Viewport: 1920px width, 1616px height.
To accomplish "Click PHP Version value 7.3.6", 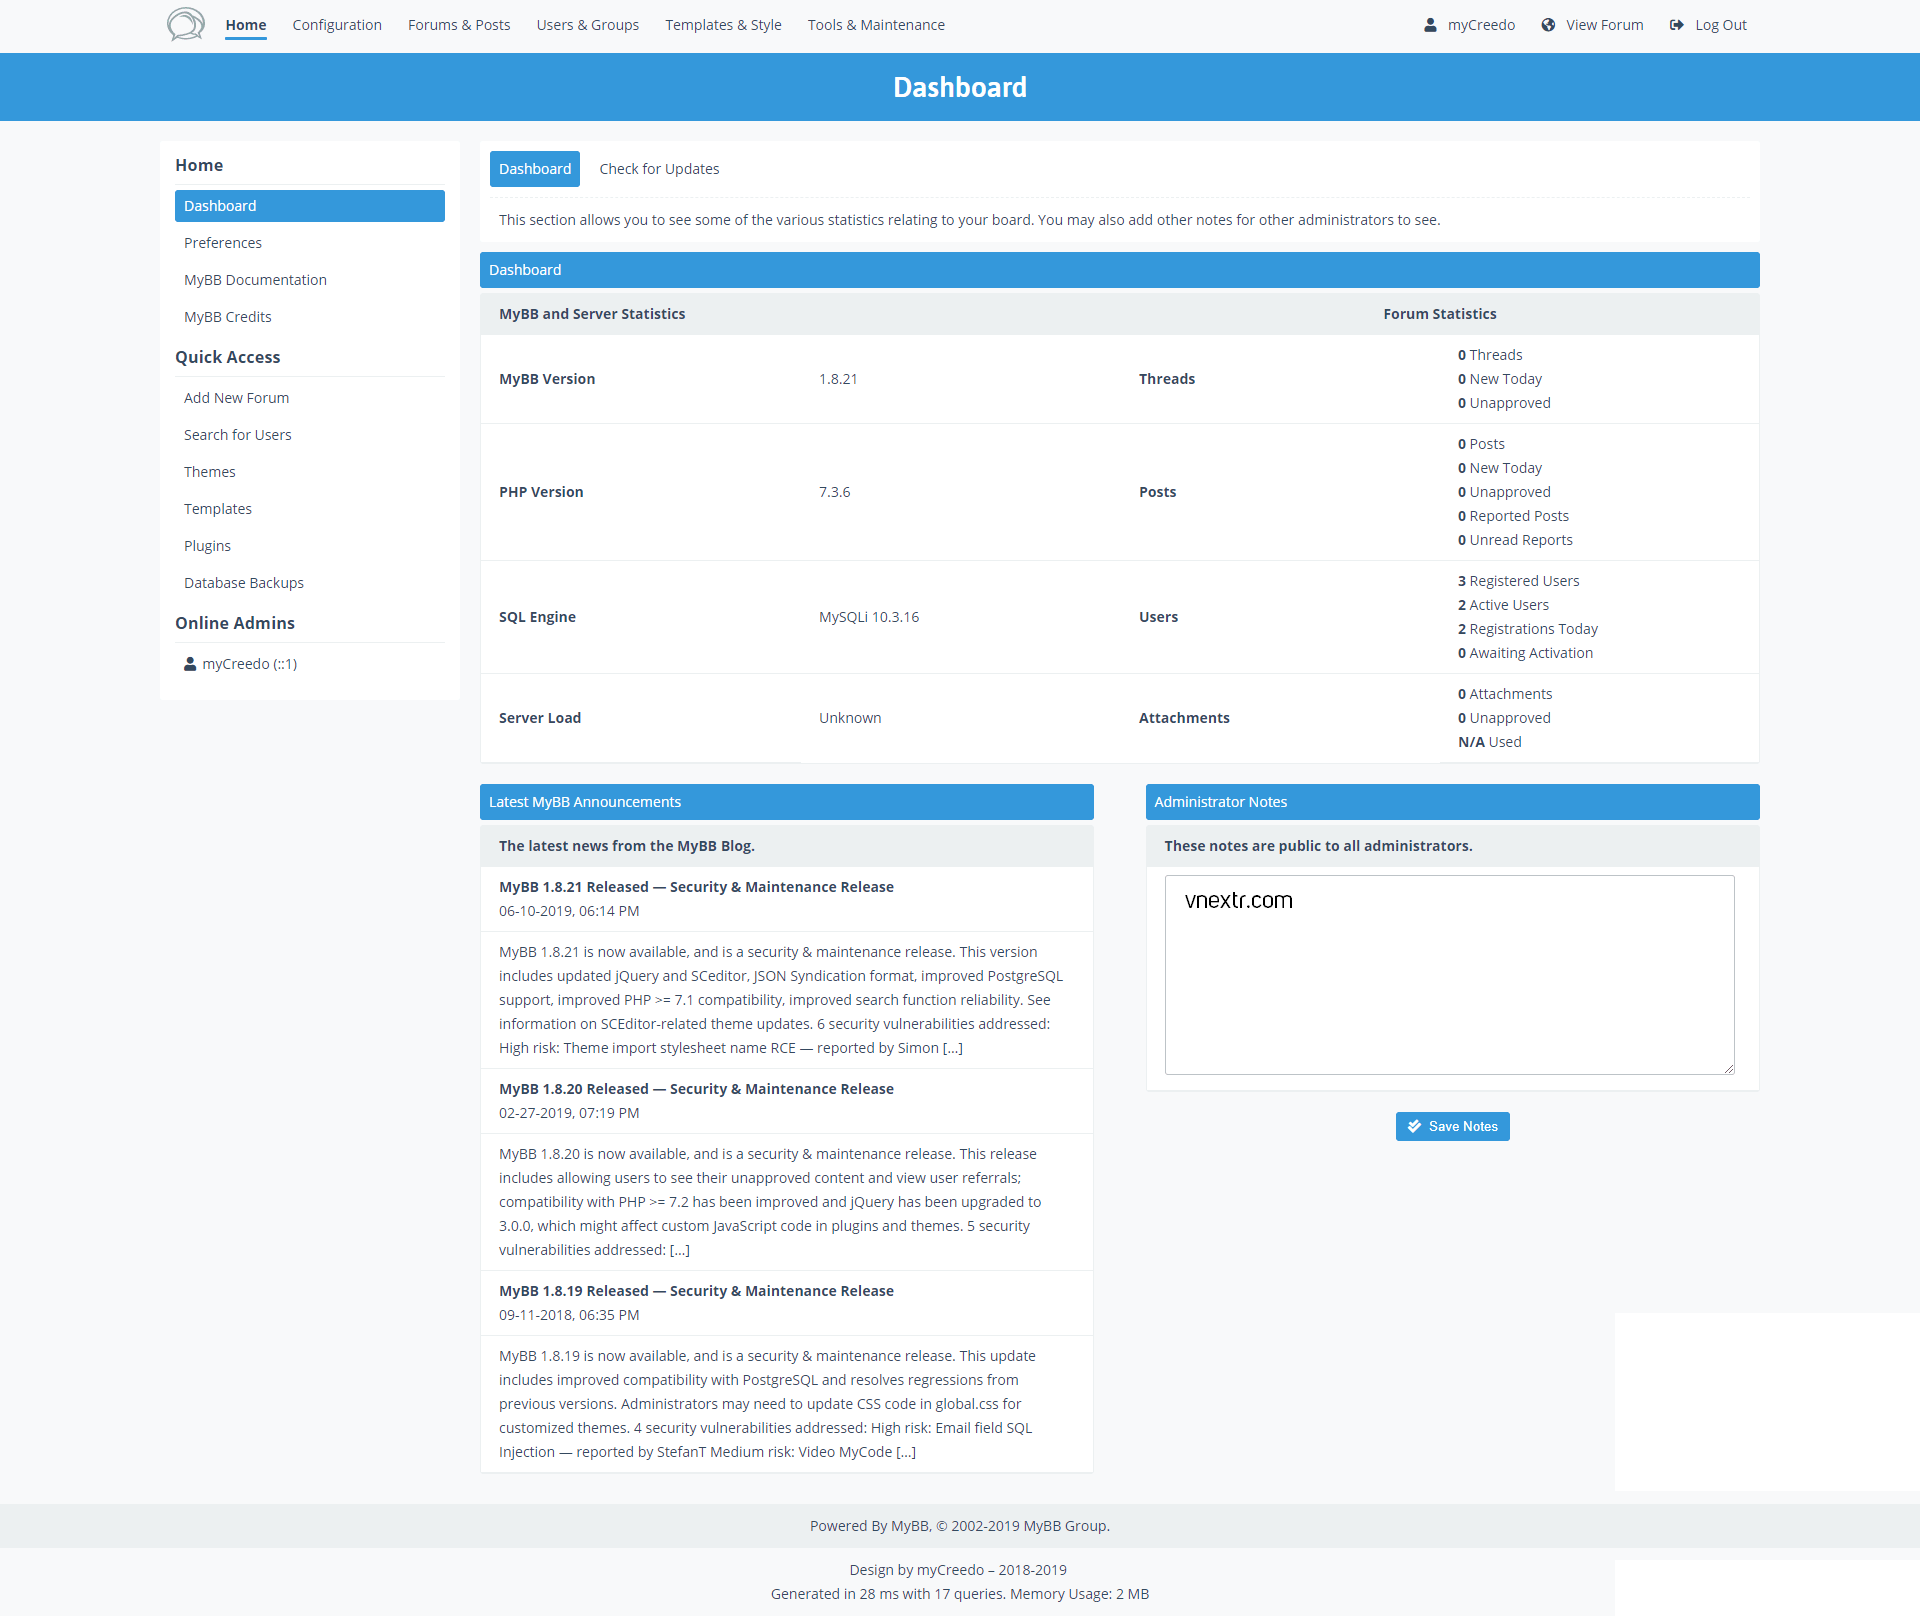I will click(834, 492).
